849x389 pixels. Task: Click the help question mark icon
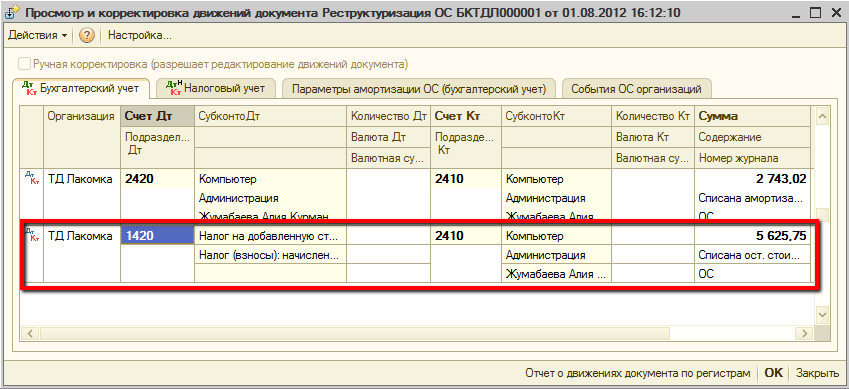[x=87, y=36]
